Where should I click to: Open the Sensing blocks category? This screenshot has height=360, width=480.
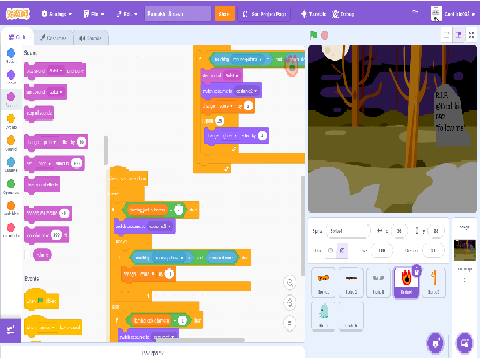tap(11, 164)
